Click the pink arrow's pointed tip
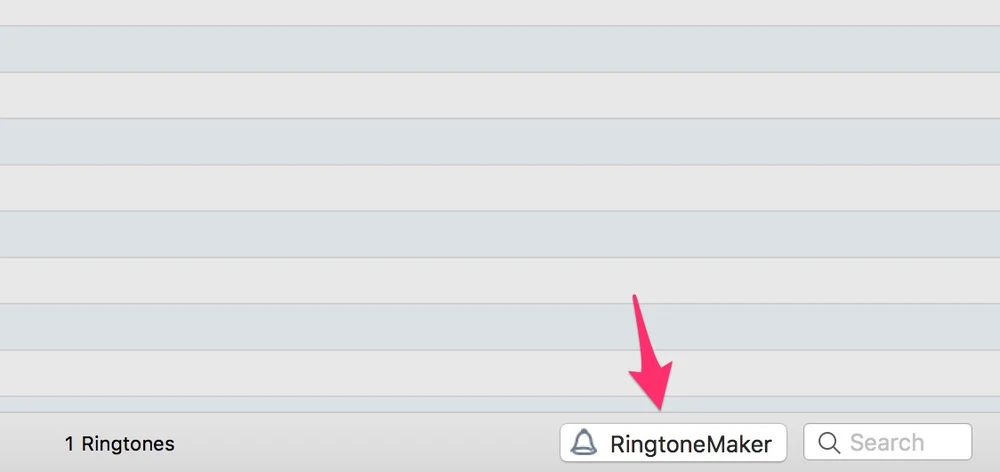The image size is (1000, 472). (658, 404)
